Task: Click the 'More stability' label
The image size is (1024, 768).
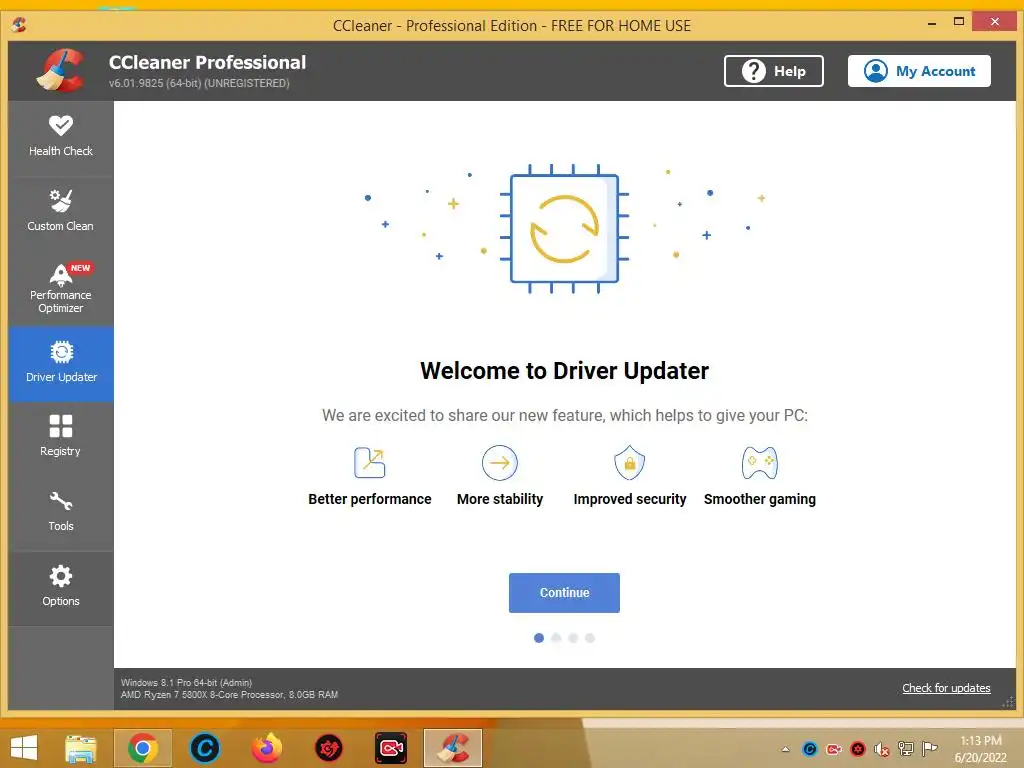Action: [500, 499]
